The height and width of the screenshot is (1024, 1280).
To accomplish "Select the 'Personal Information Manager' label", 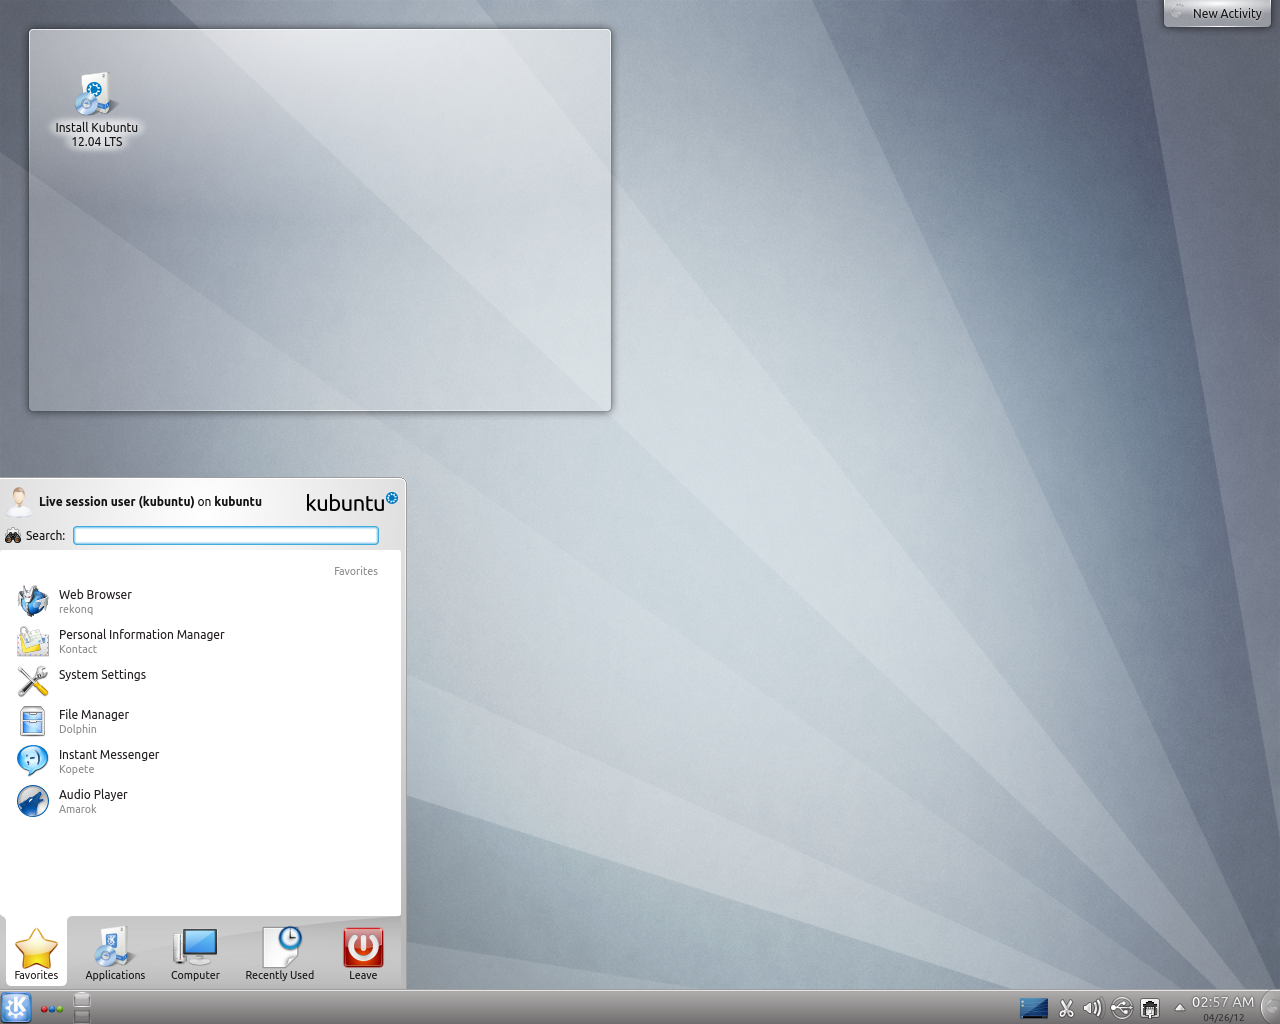I will 142,635.
